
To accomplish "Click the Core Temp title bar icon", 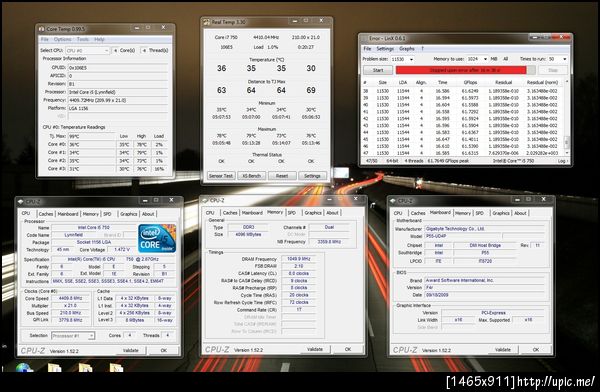I will pos(42,29).
